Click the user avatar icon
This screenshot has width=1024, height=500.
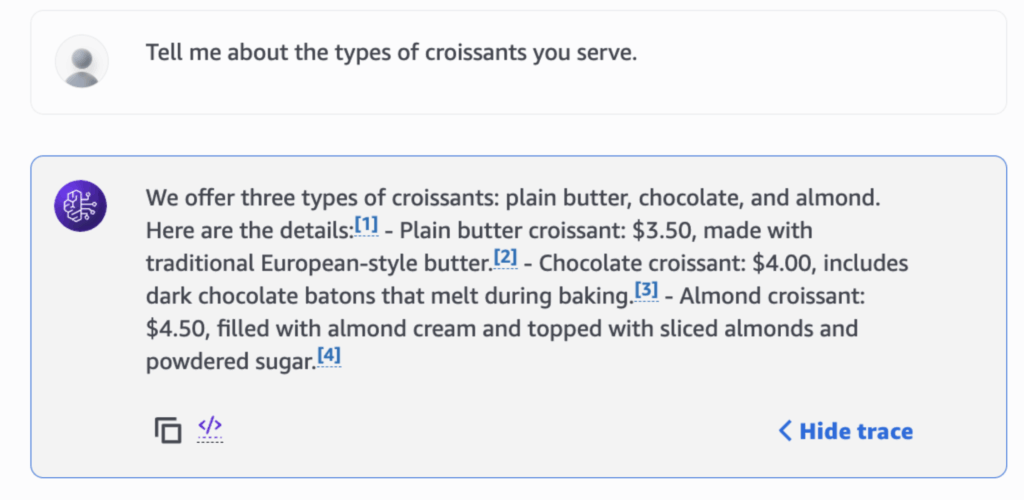81,60
